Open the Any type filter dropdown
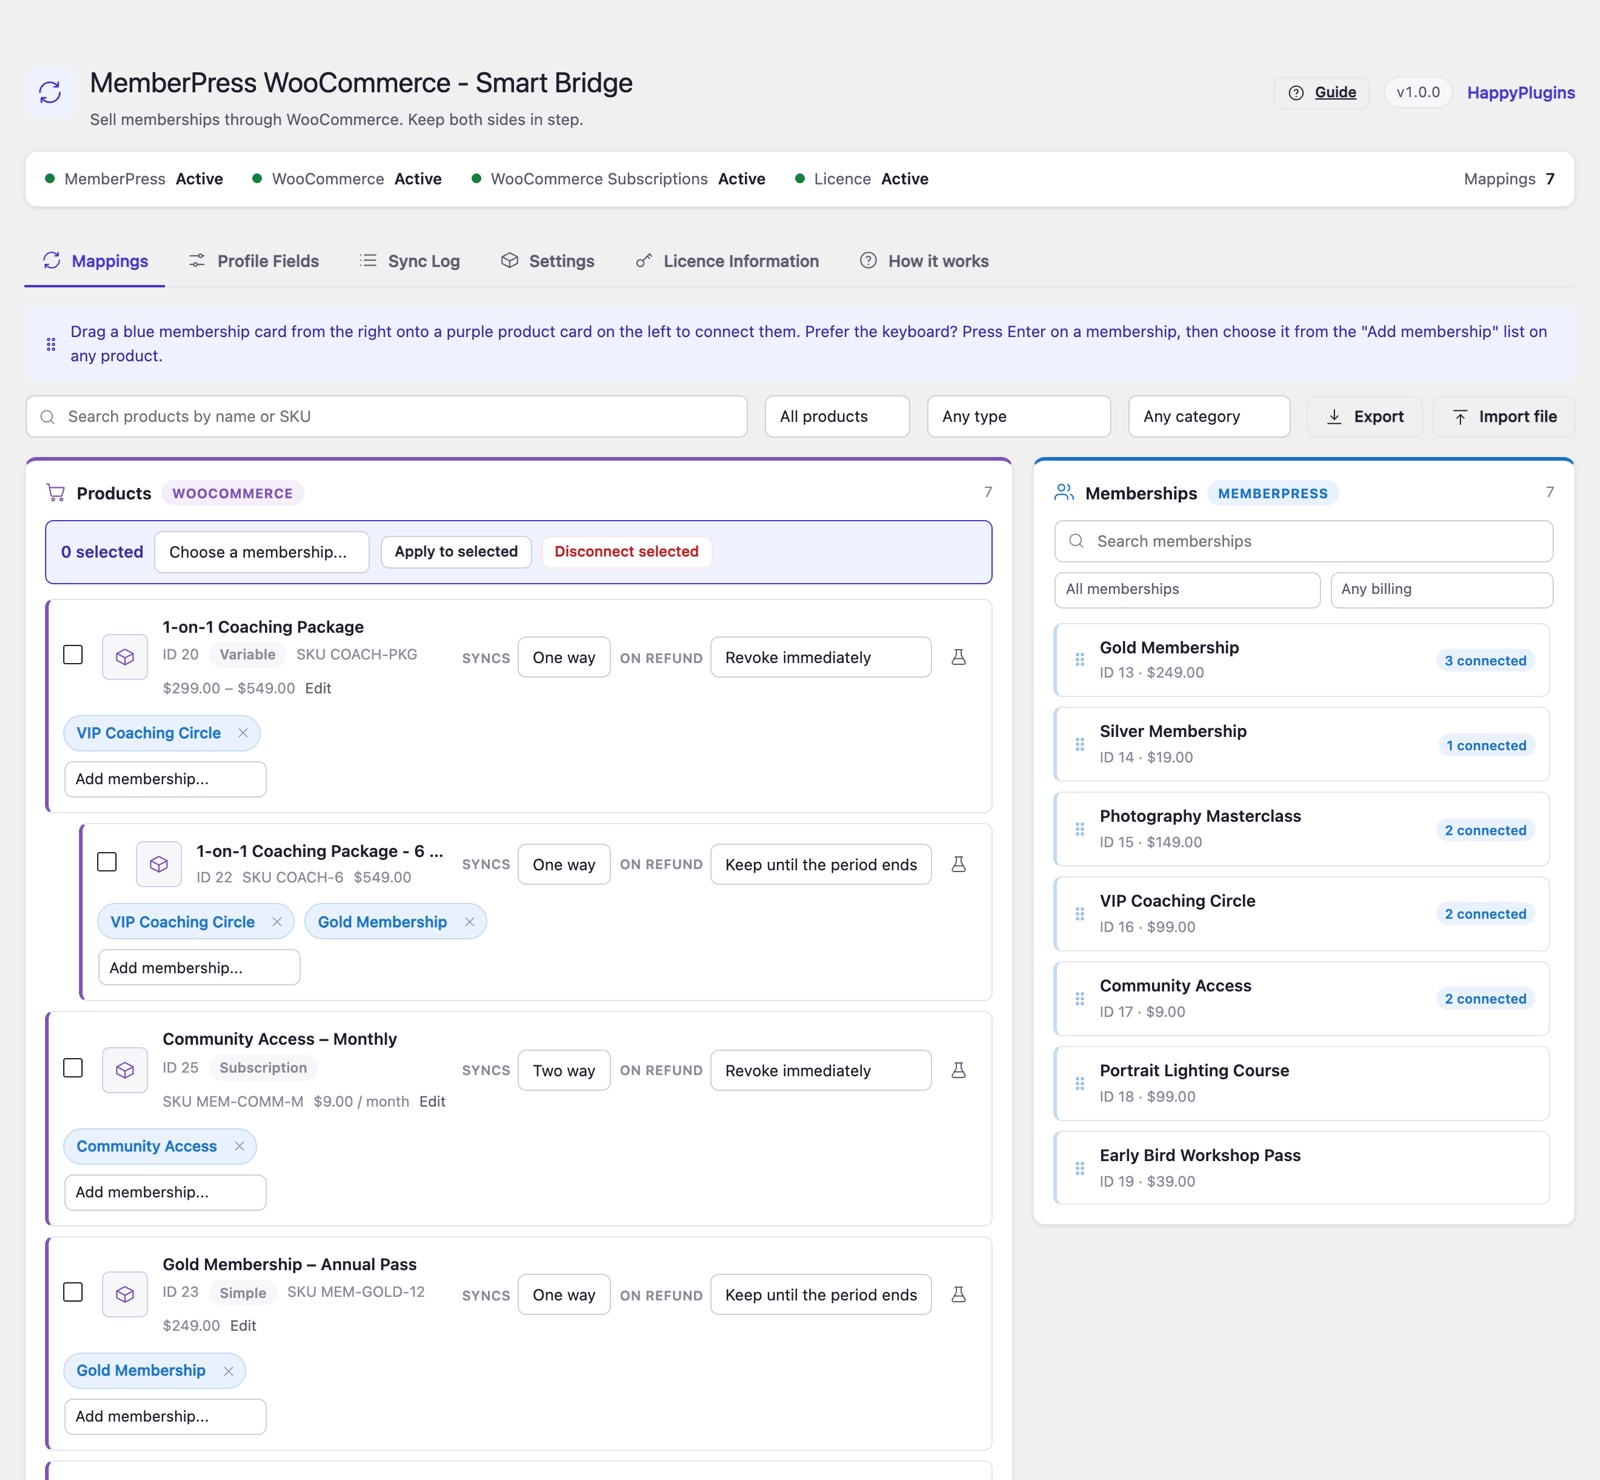1600x1480 pixels. click(x=1019, y=417)
